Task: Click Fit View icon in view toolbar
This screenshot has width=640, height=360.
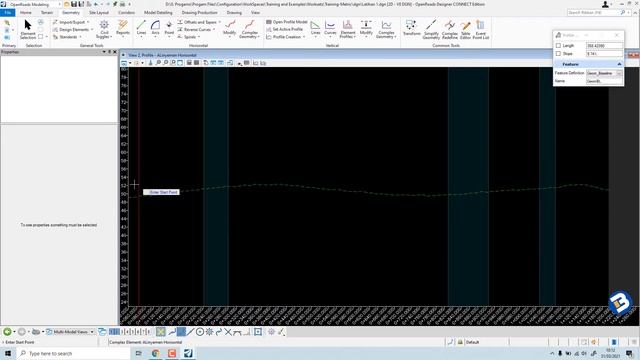Action: (180, 63)
